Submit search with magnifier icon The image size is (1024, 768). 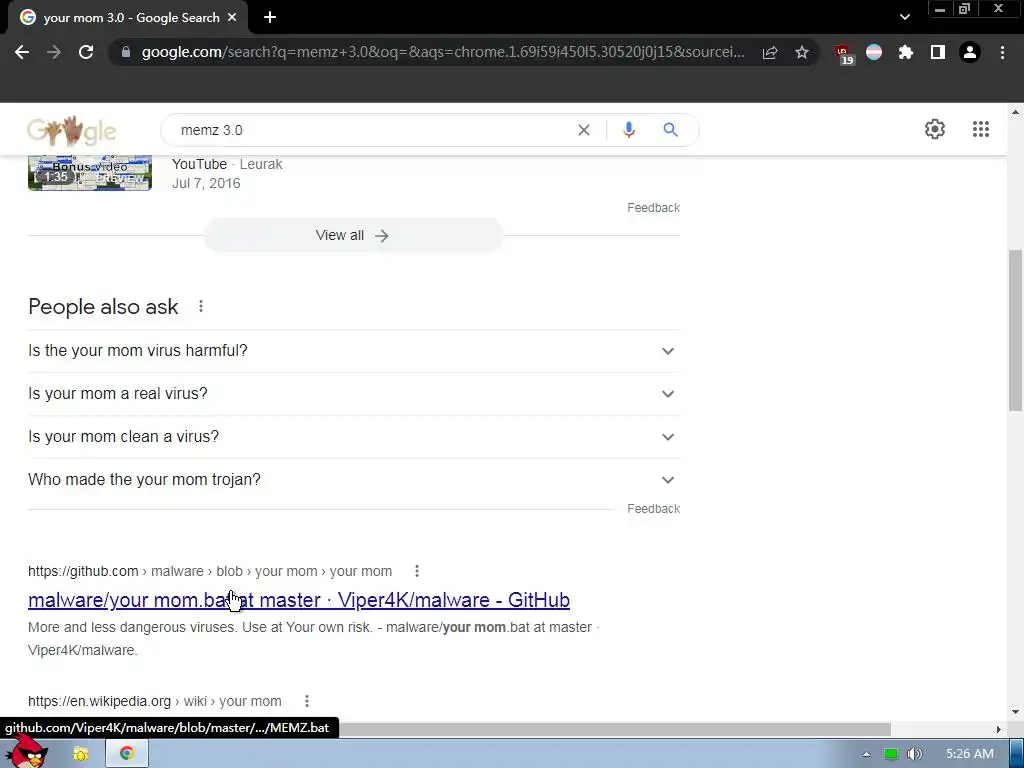(670, 130)
